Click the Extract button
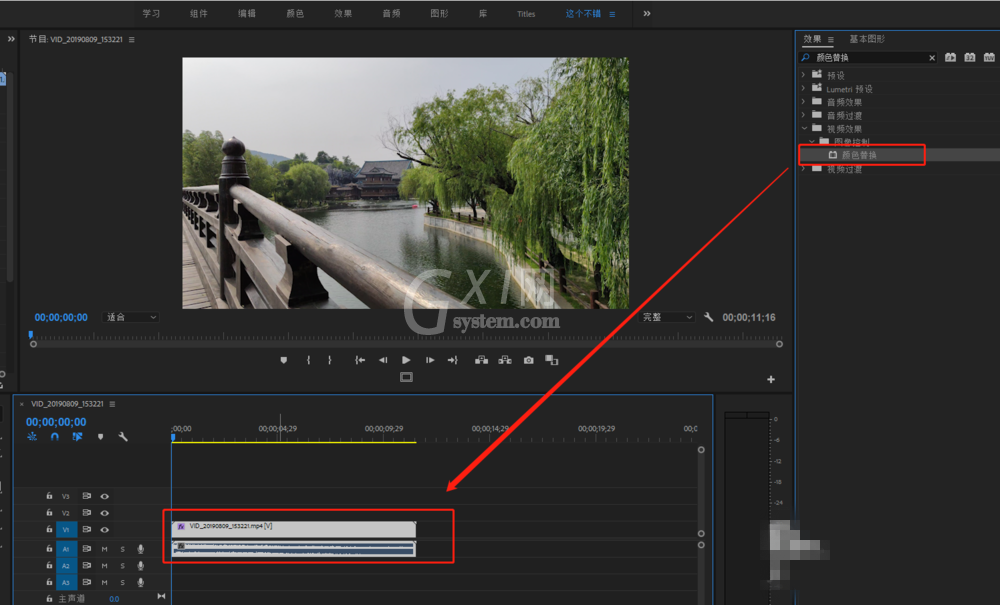1000x605 pixels. (505, 360)
